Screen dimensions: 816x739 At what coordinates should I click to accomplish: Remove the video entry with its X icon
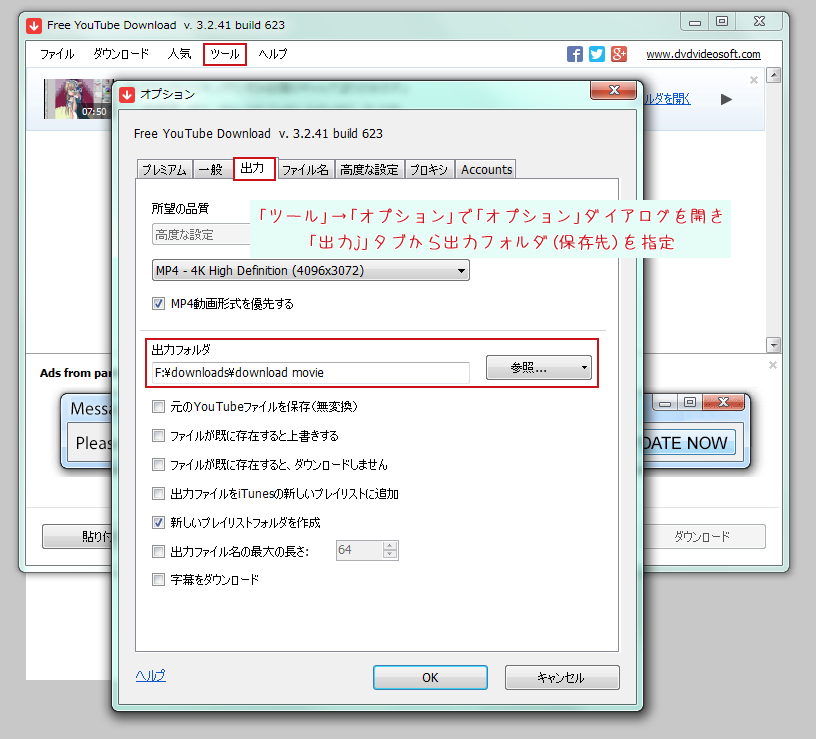(754, 80)
